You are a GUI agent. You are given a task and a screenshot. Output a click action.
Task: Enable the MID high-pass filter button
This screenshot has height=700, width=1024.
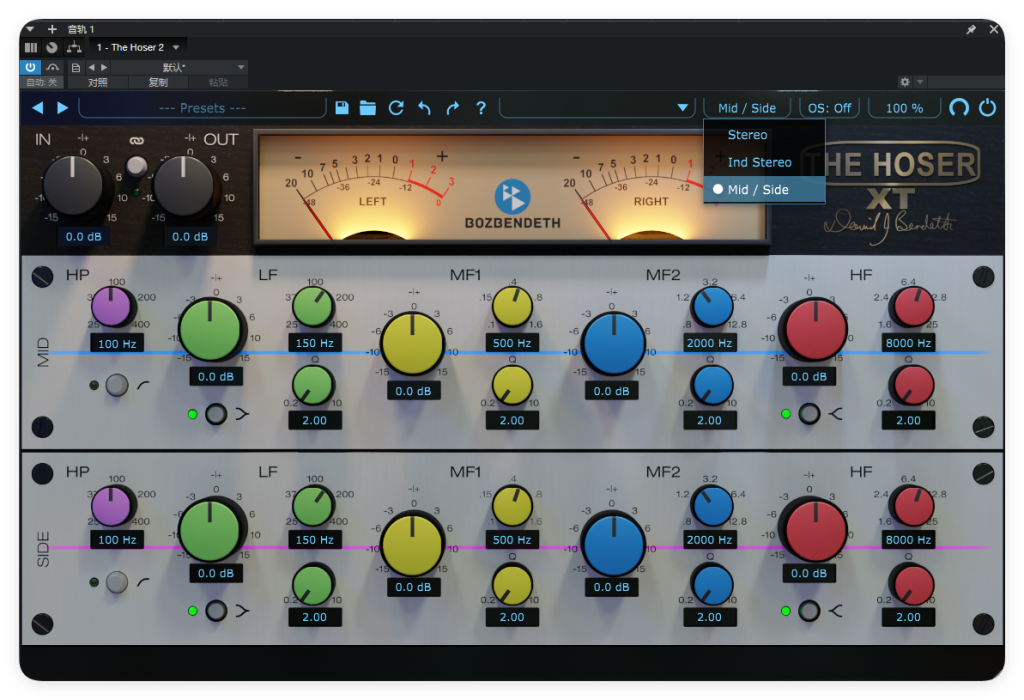(x=117, y=385)
